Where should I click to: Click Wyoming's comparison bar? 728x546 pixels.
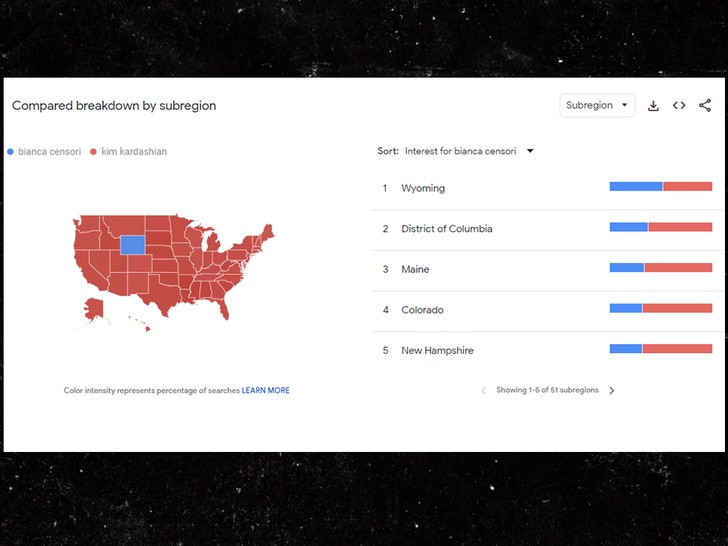(x=660, y=187)
